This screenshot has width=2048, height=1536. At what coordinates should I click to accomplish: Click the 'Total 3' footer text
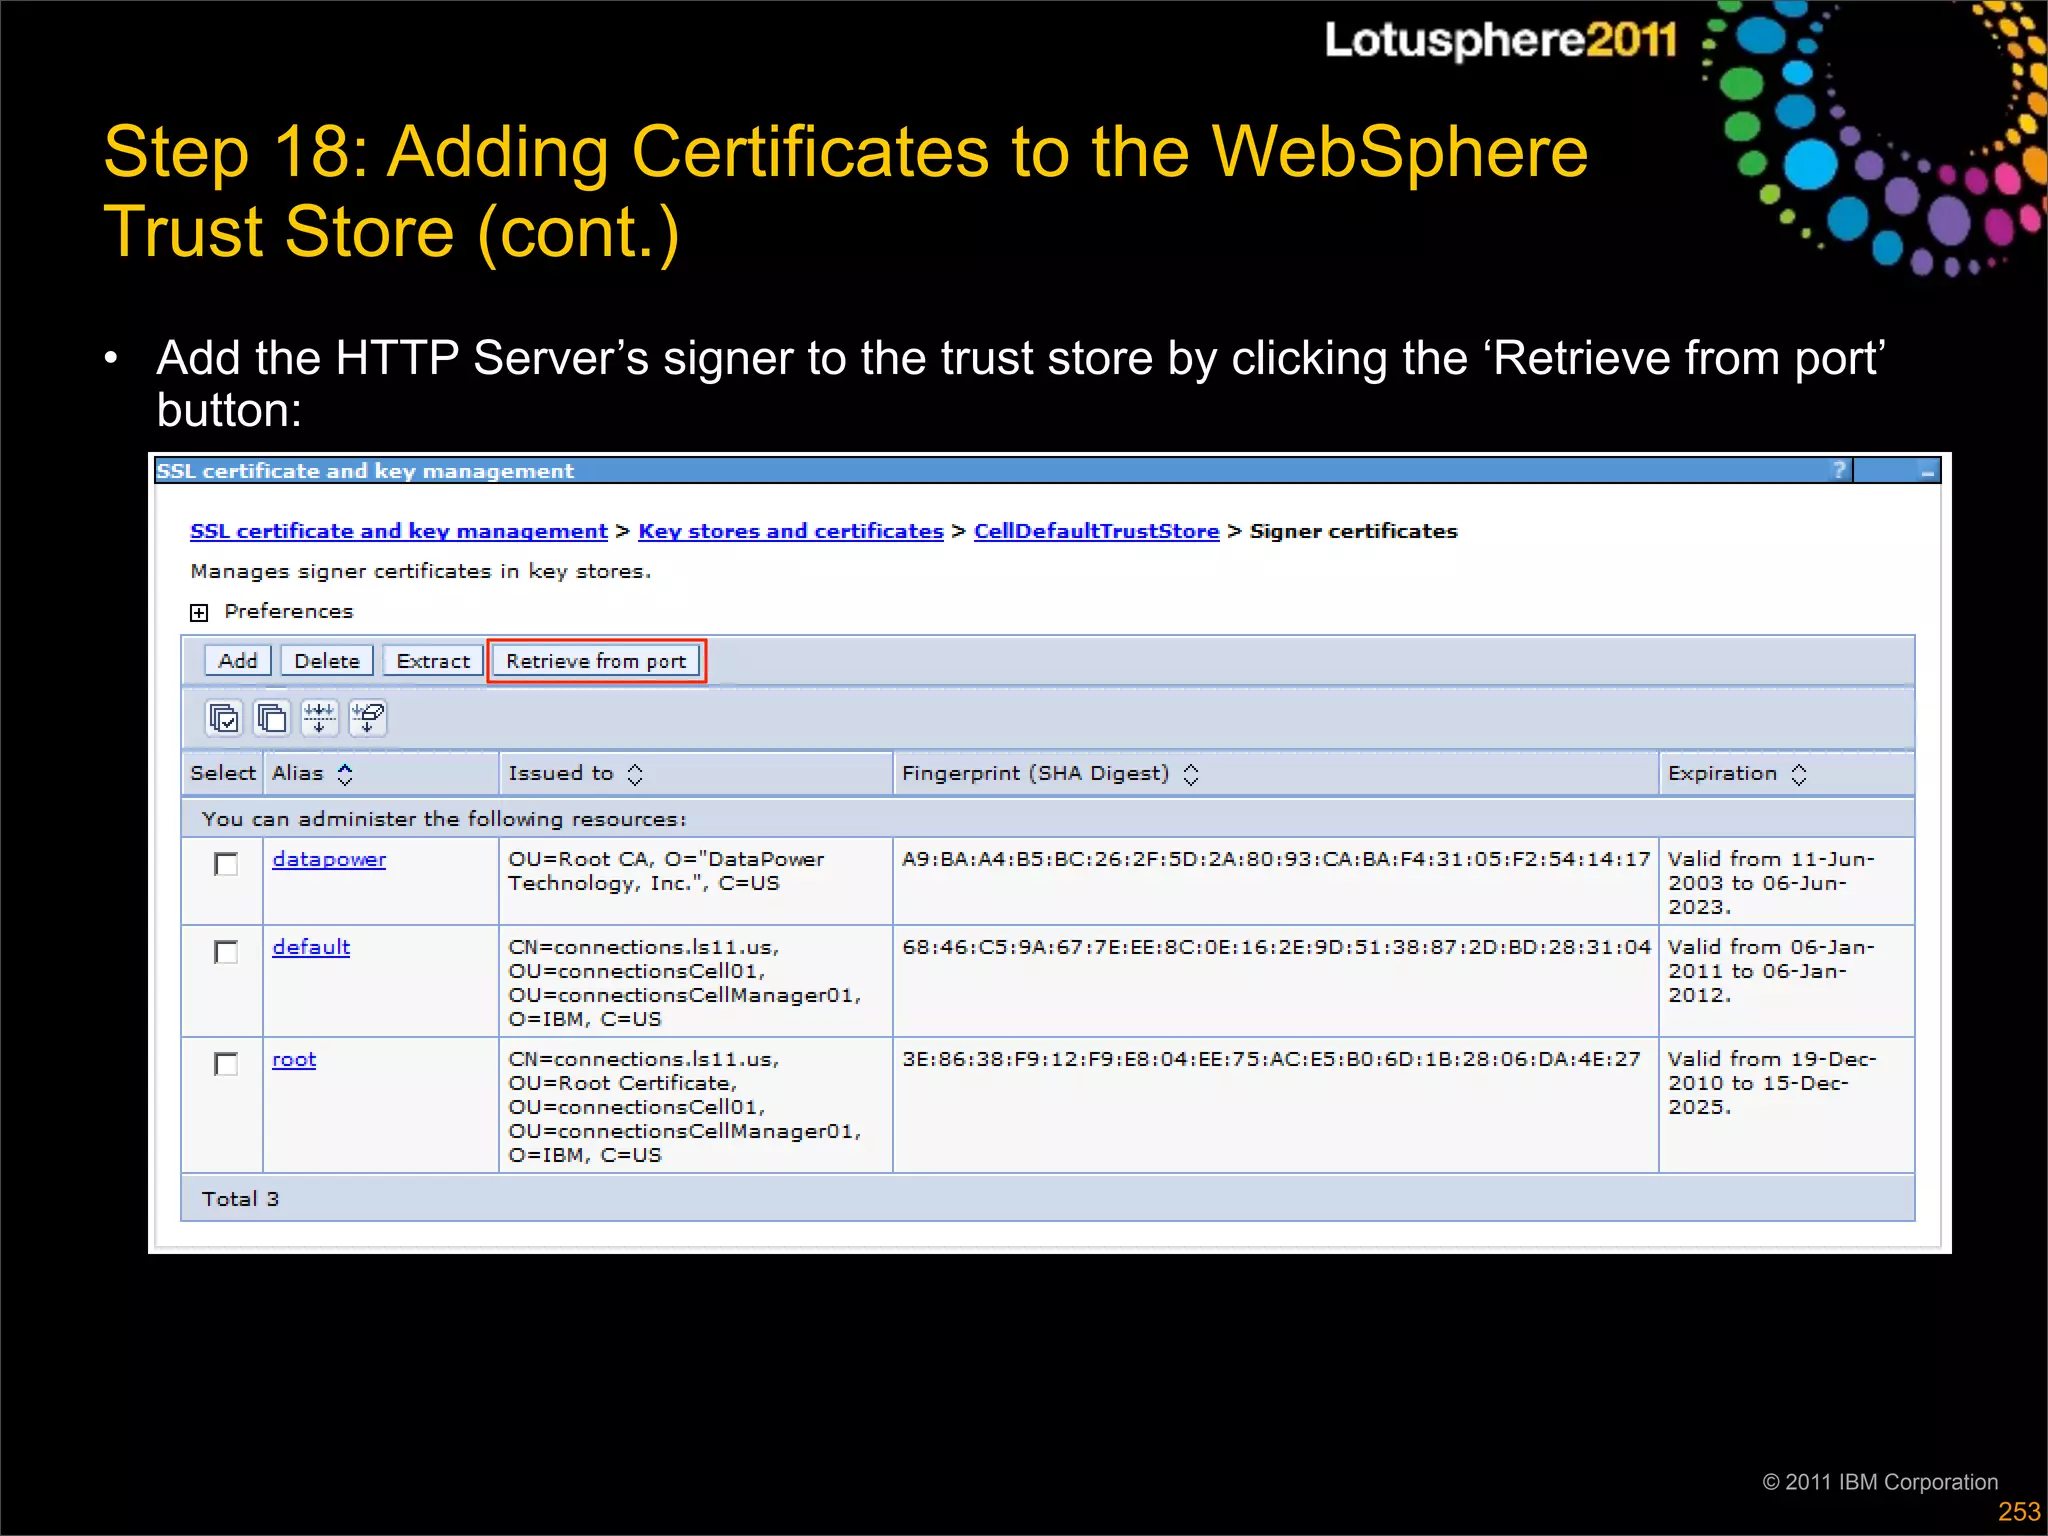(240, 1199)
